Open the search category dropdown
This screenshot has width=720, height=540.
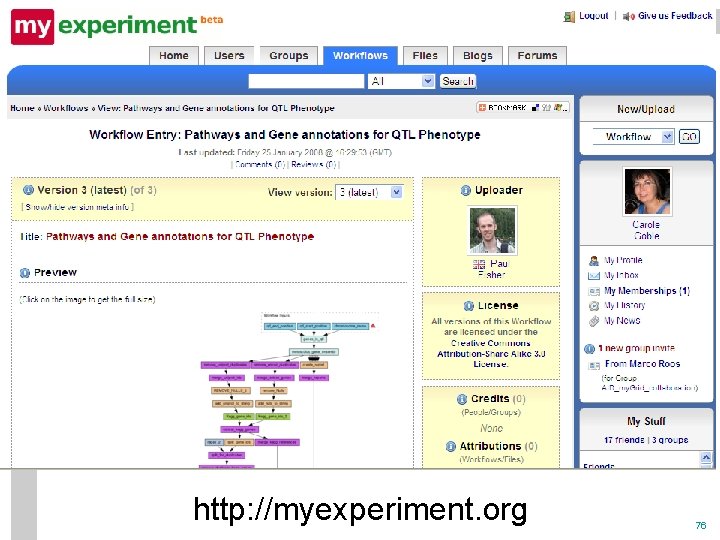point(401,81)
